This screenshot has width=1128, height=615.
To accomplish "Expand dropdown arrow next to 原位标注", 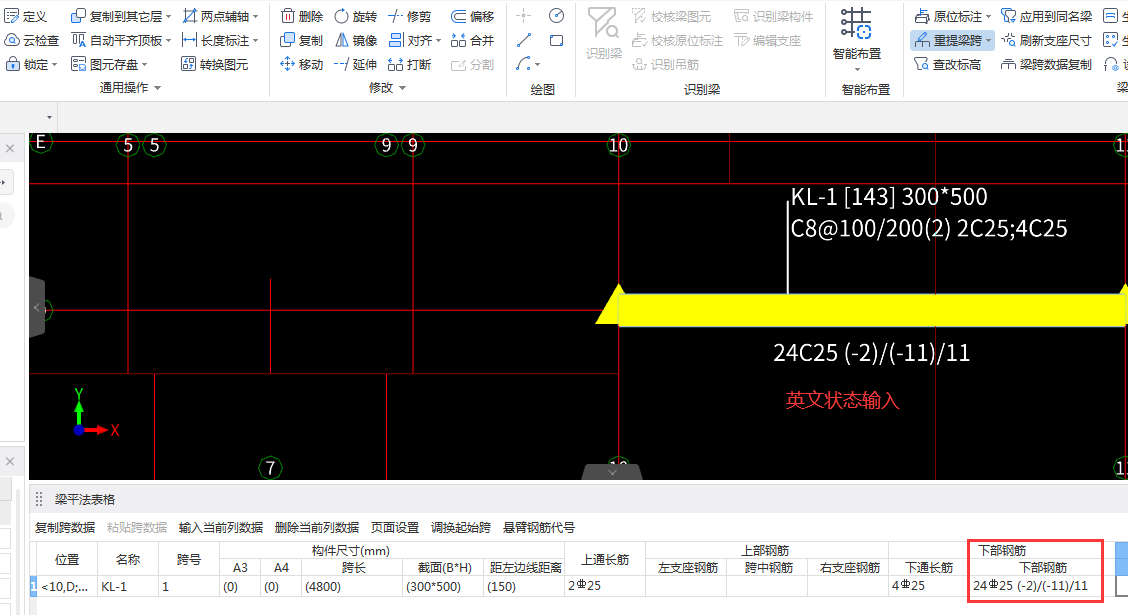I will coord(988,17).
